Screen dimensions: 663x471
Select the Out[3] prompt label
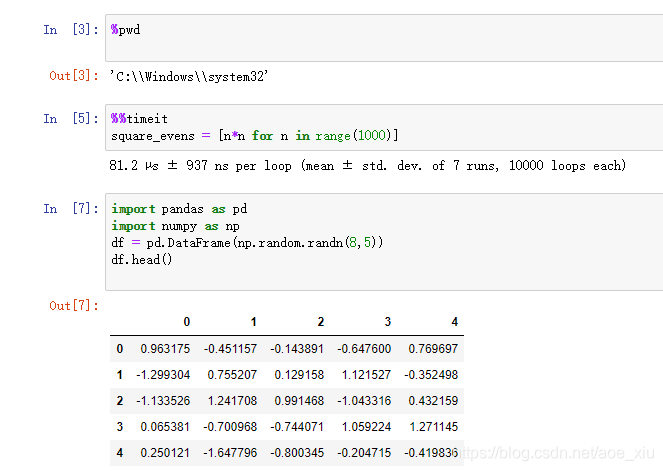[x=74, y=76]
